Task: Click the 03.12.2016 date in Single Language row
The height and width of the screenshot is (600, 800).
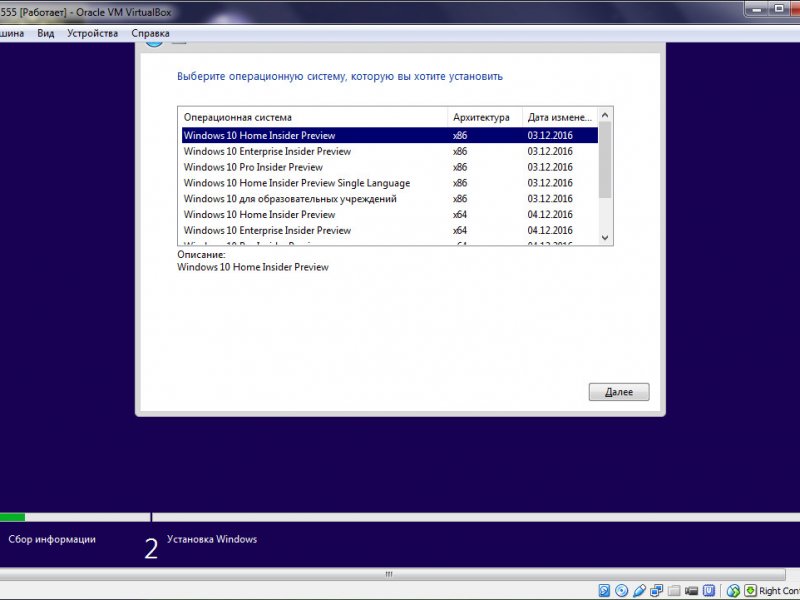Action: click(x=550, y=183)
